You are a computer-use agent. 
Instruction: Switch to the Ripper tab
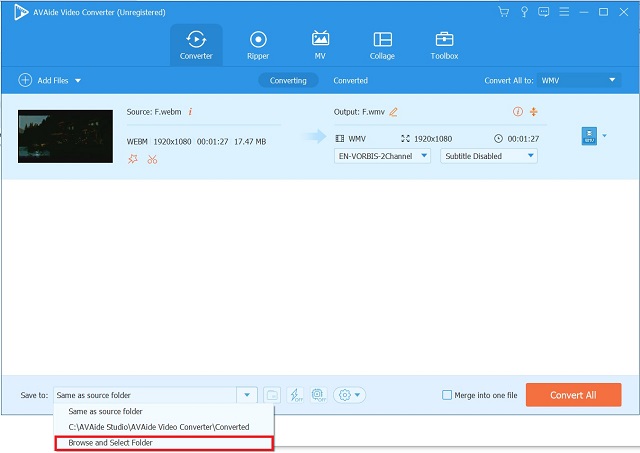258,45
